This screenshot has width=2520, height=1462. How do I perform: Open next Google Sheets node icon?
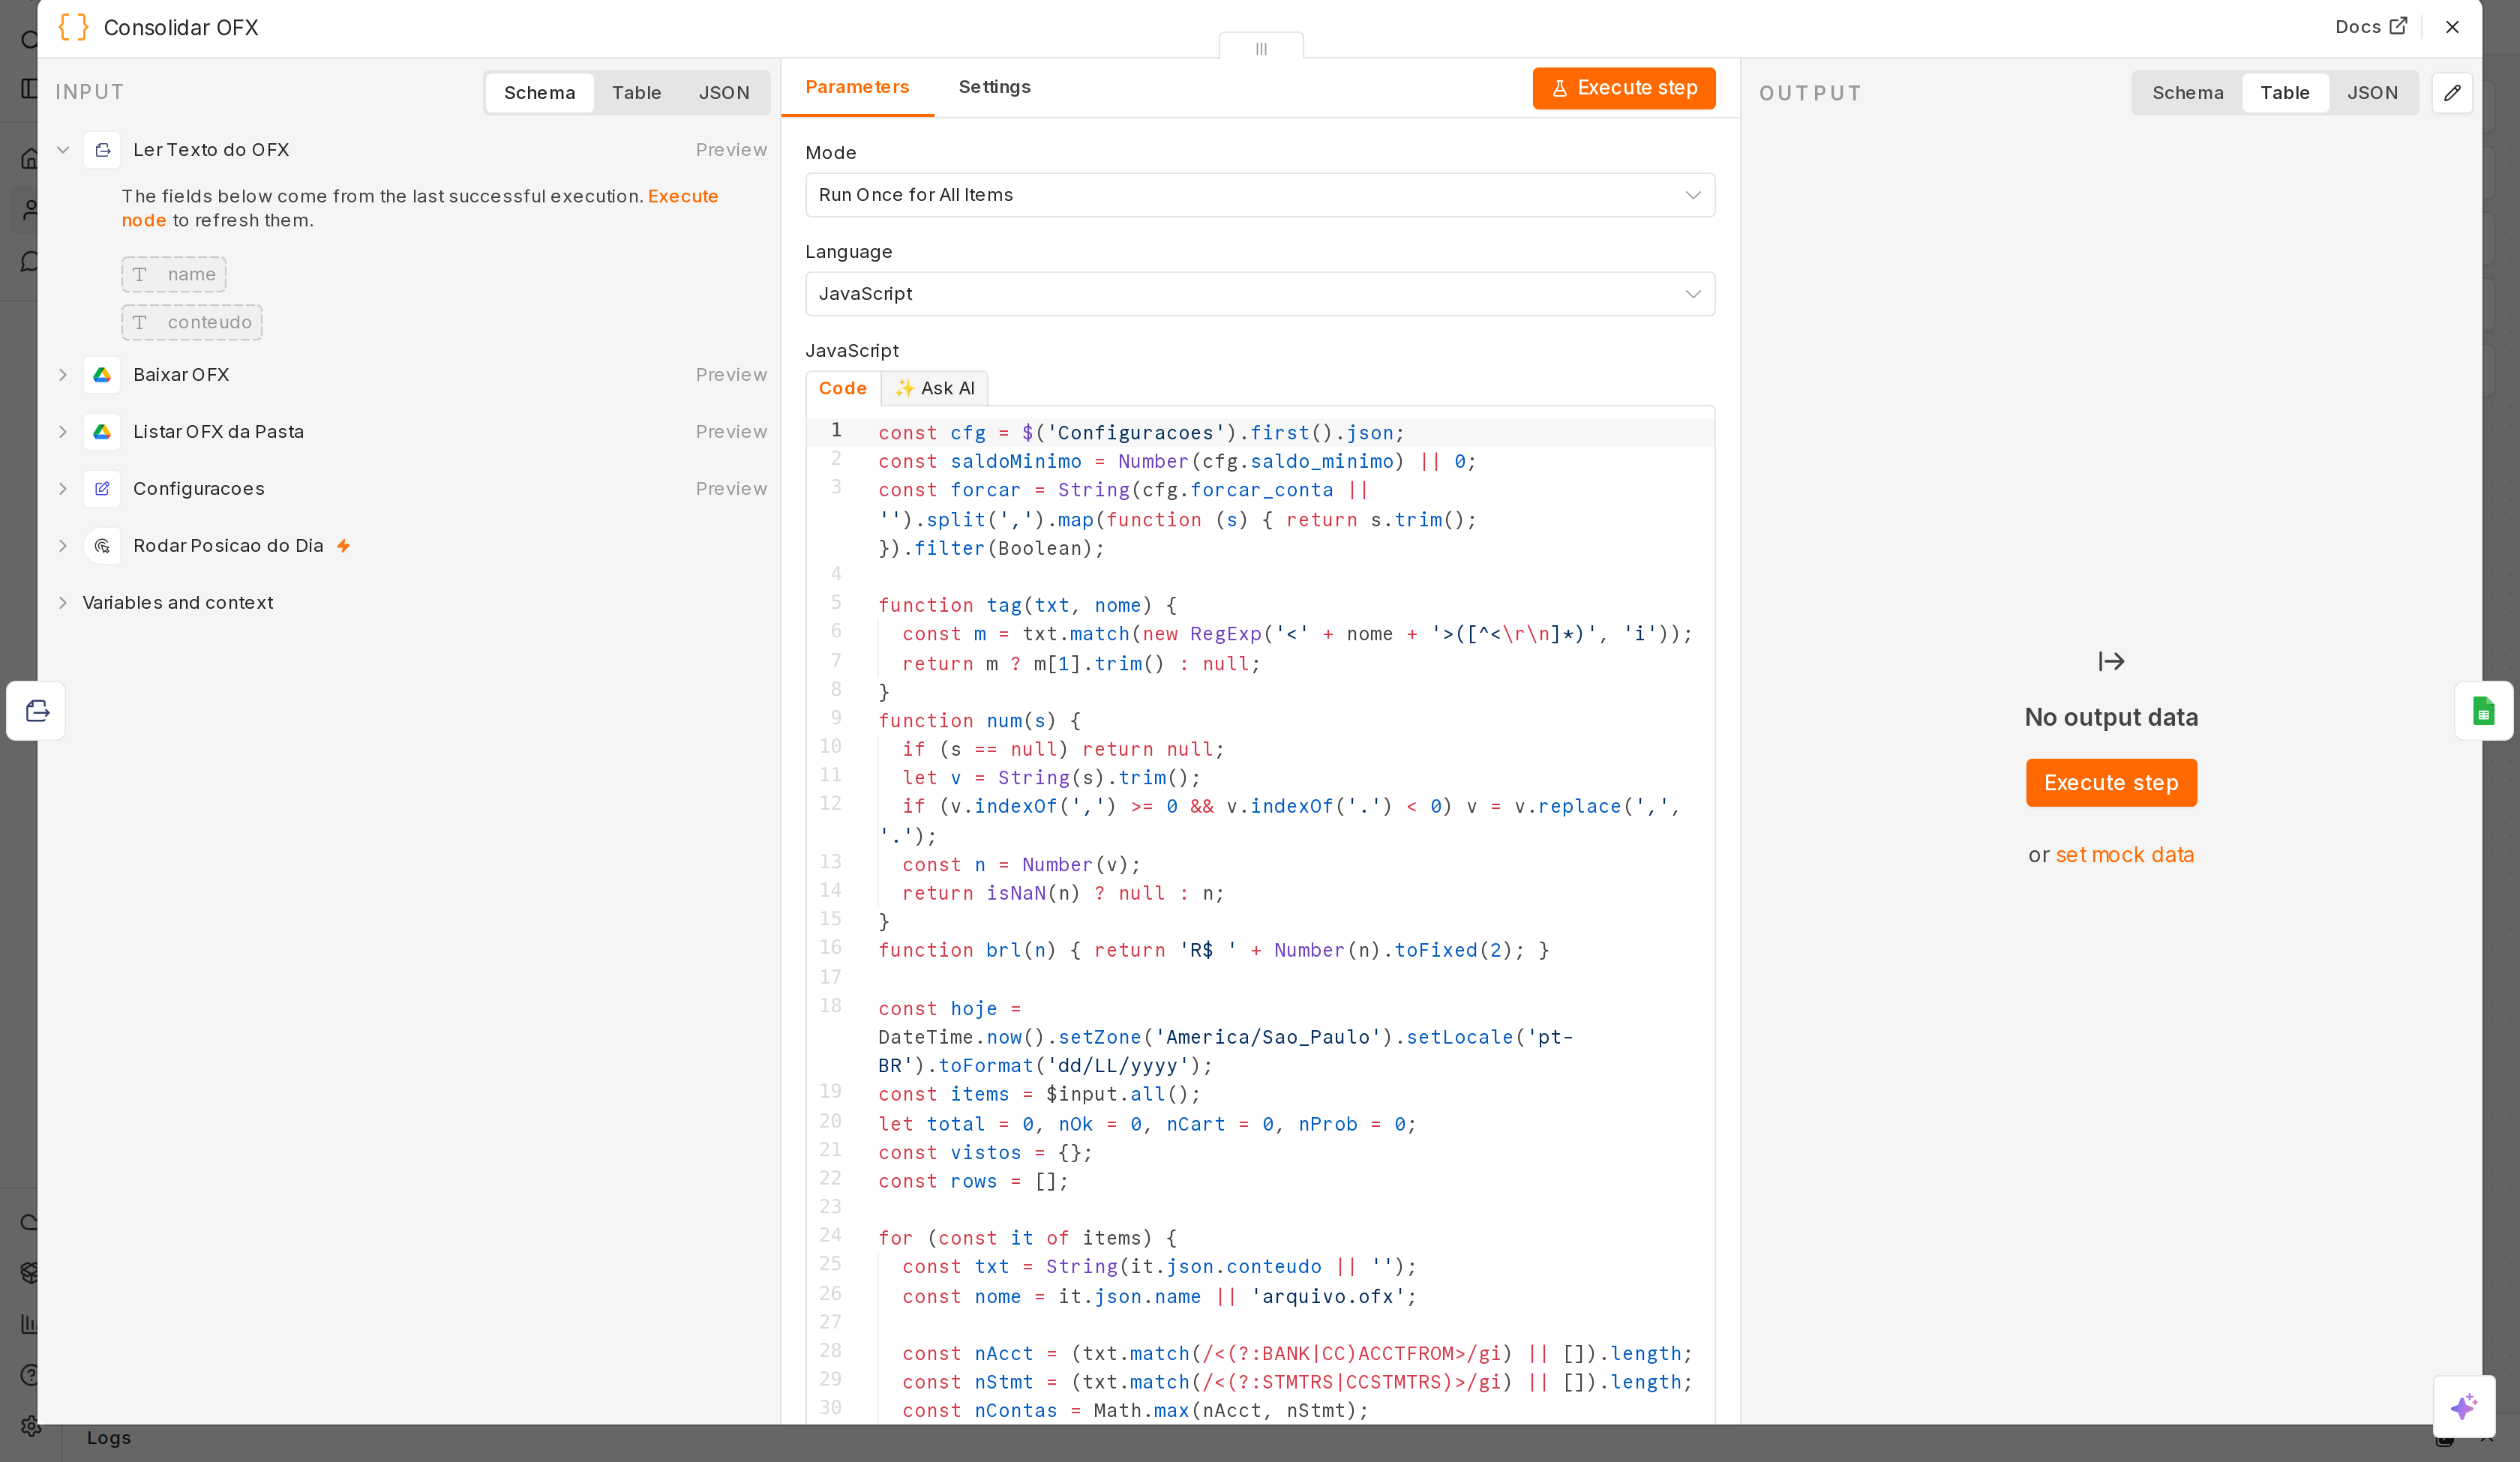2483,711
